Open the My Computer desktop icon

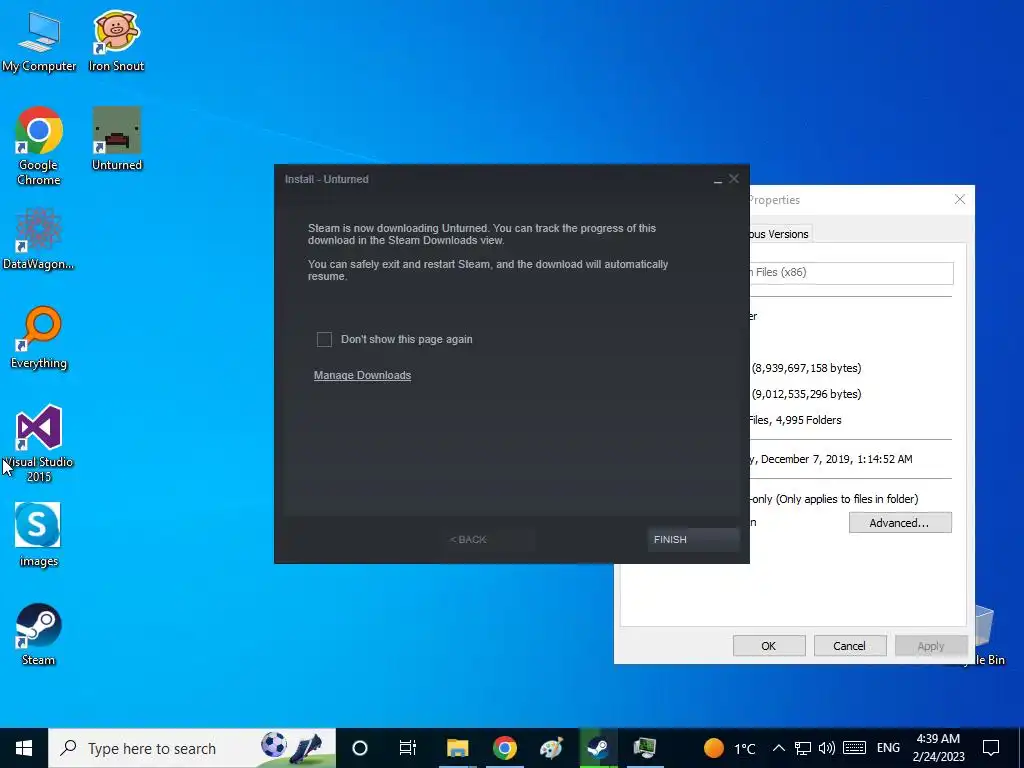click(x=39, y=42)
